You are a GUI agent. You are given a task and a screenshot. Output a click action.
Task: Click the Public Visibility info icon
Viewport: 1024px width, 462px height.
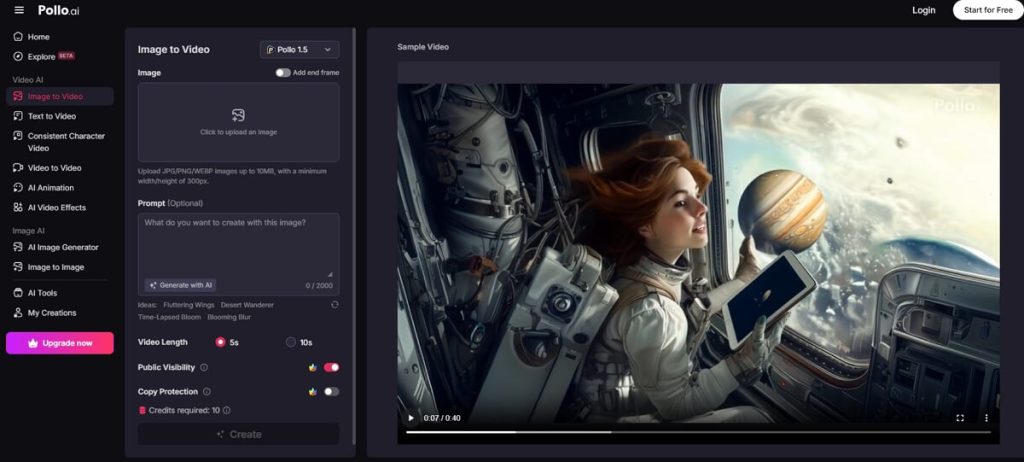tap(204, 368)
